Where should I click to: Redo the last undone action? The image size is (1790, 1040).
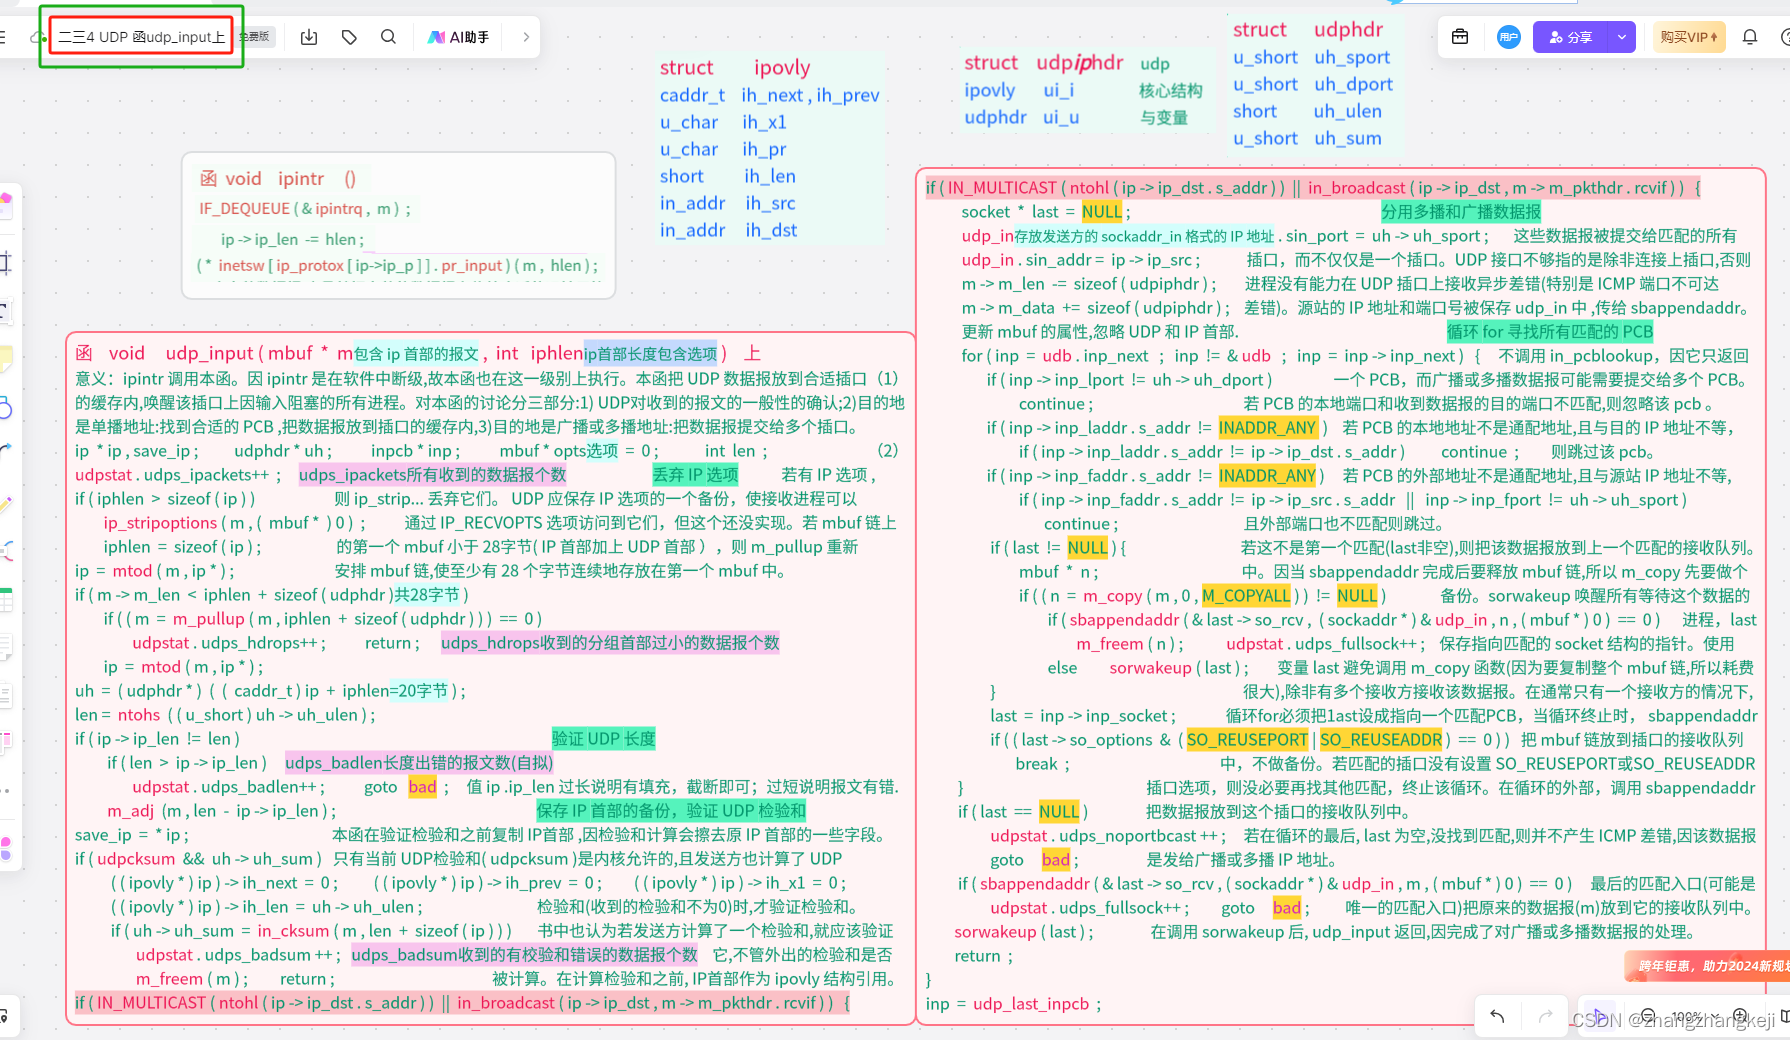click(1545, 1016)
